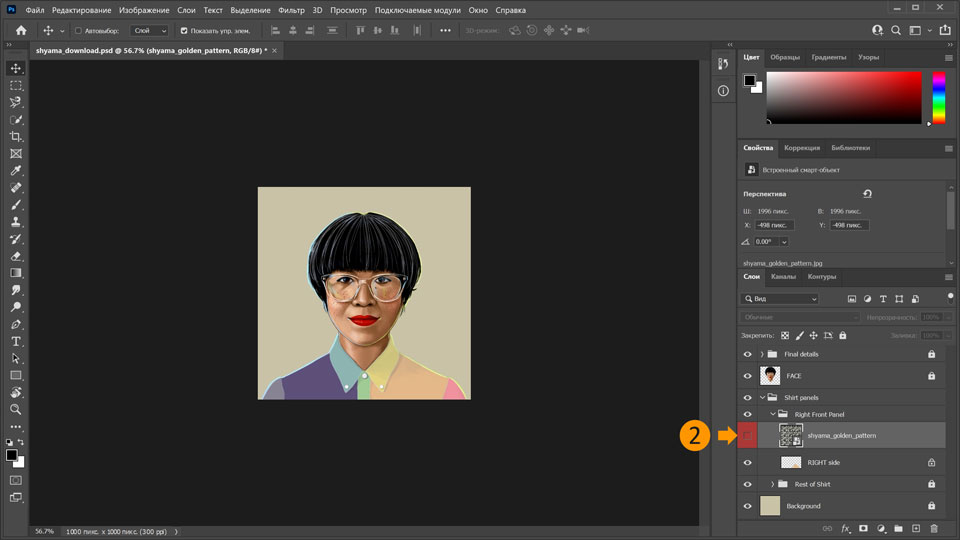The image size is (960, 540).
Task: Select the Zoom tool in the toolbar
Action: pos(16,409)
